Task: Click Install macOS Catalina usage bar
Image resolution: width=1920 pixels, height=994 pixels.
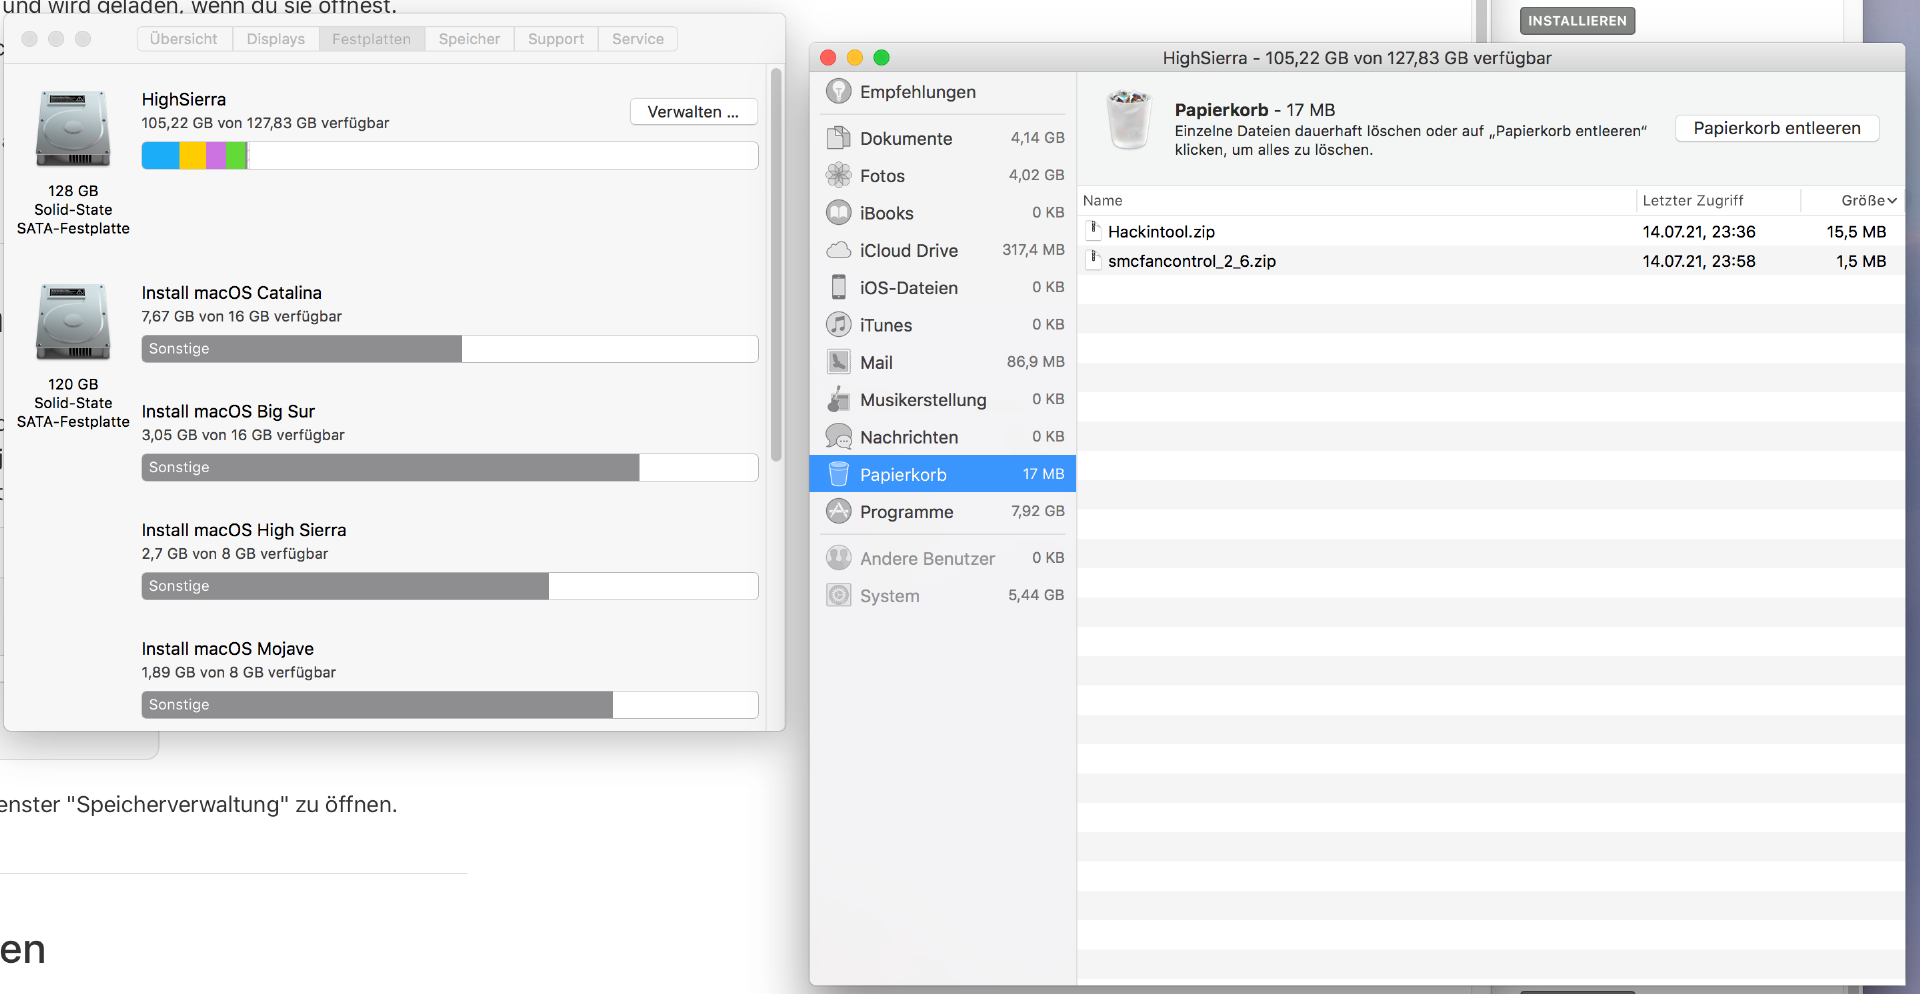Action: coord(450,349)
